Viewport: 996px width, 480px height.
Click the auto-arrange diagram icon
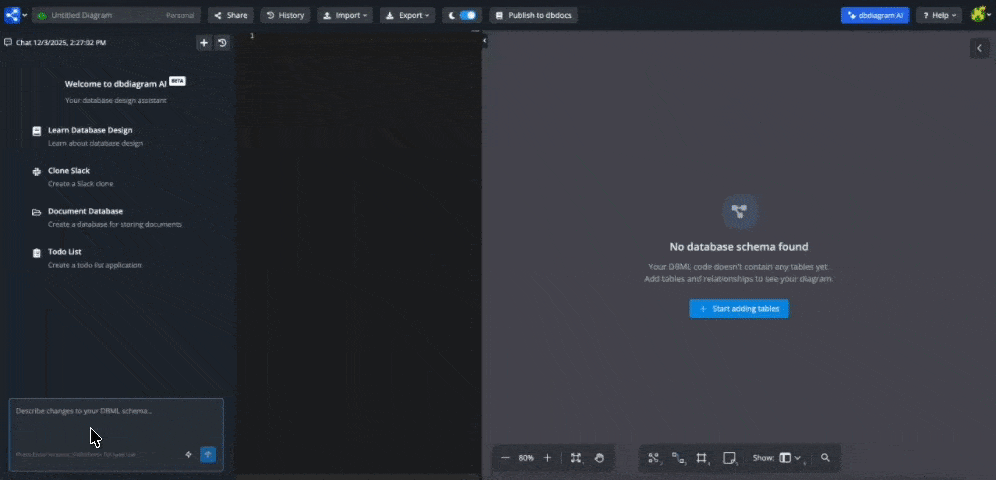[x=654, y=458]
